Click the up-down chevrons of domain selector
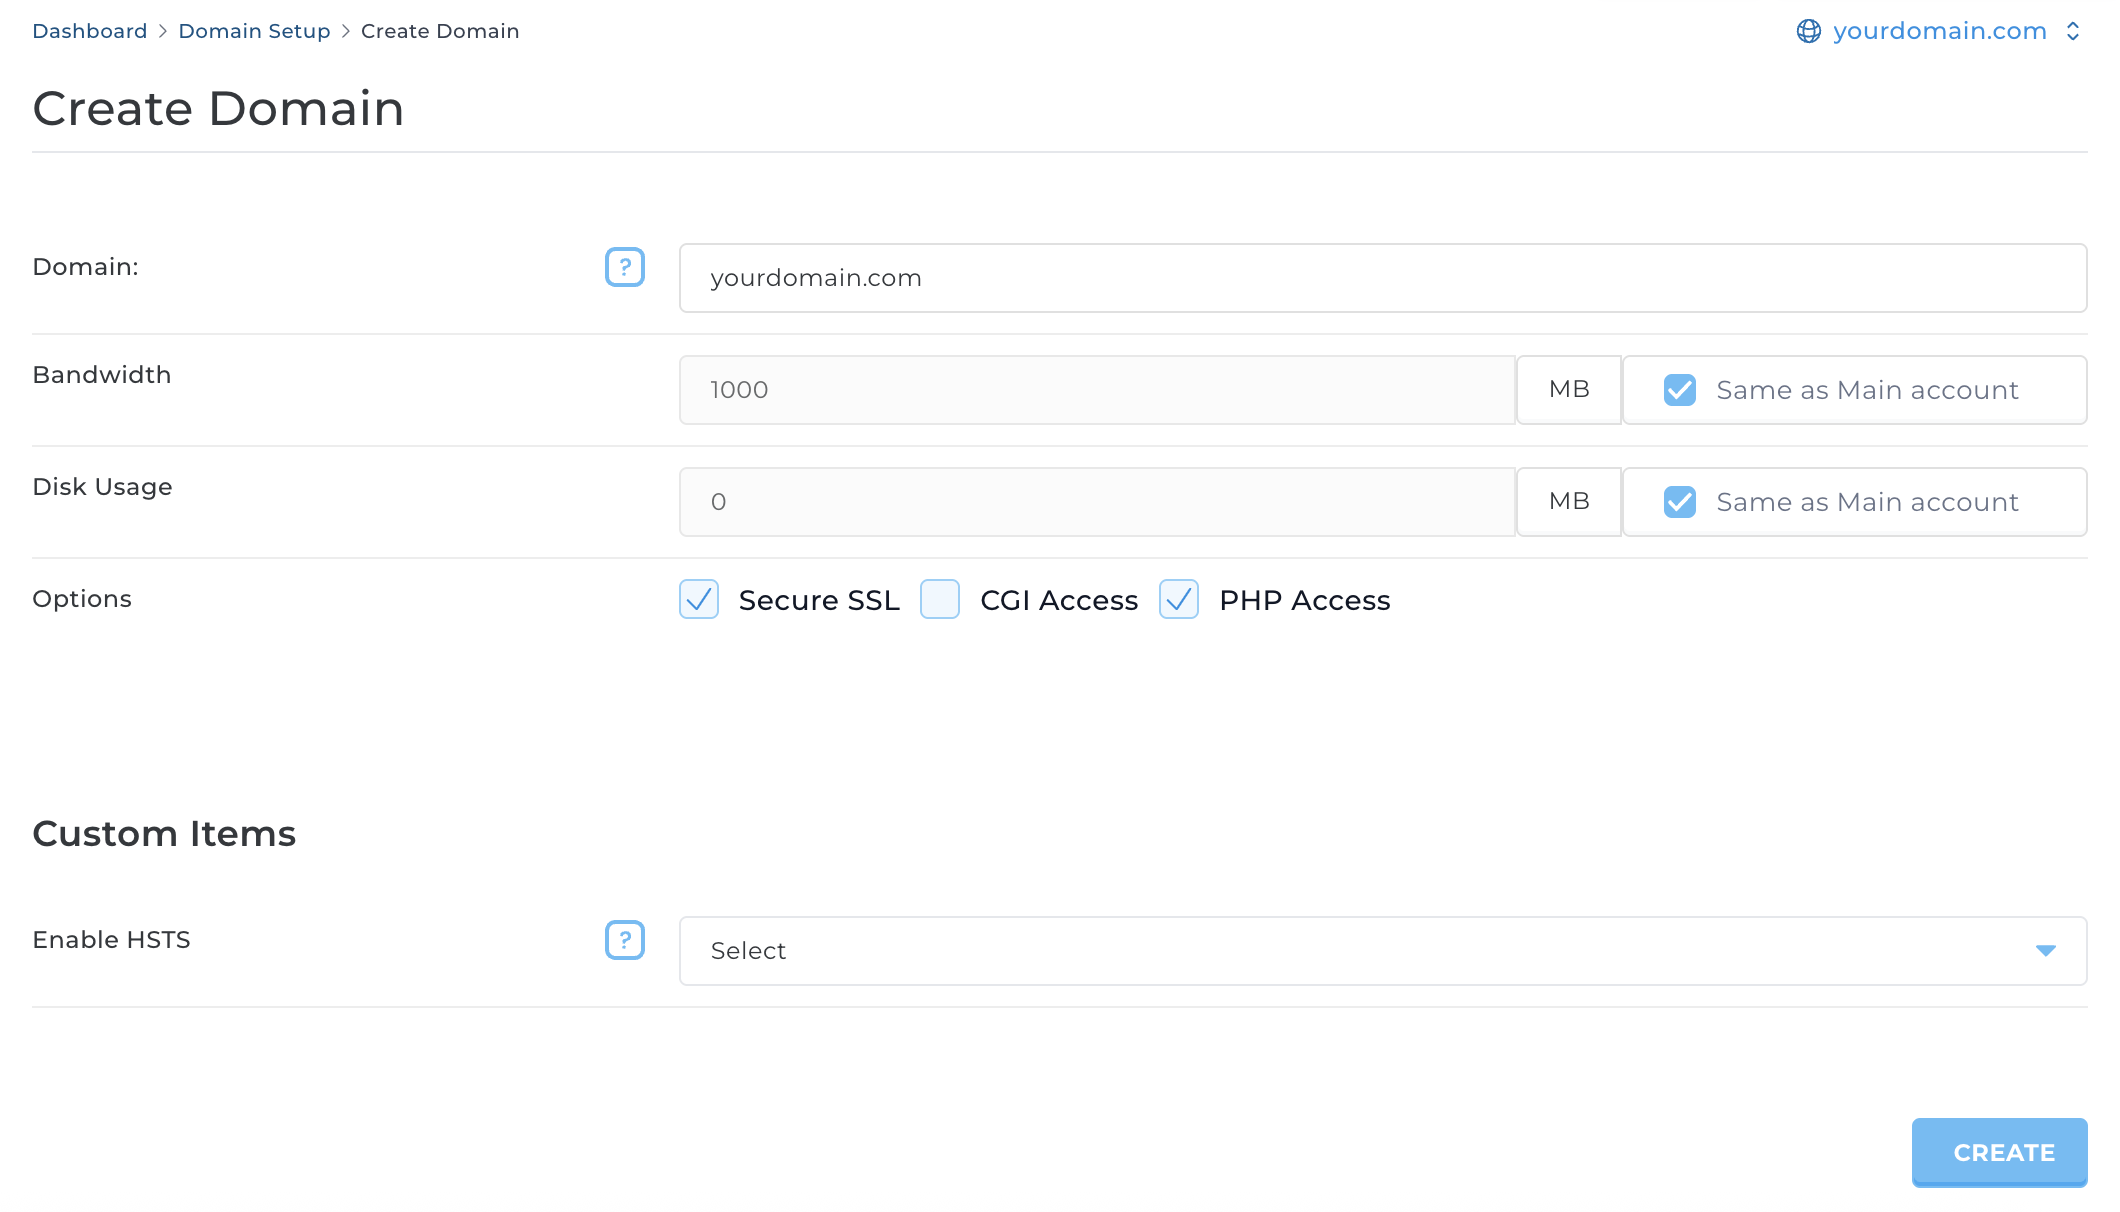This screenshot has width=2120, height=1212. (2073, 31)
